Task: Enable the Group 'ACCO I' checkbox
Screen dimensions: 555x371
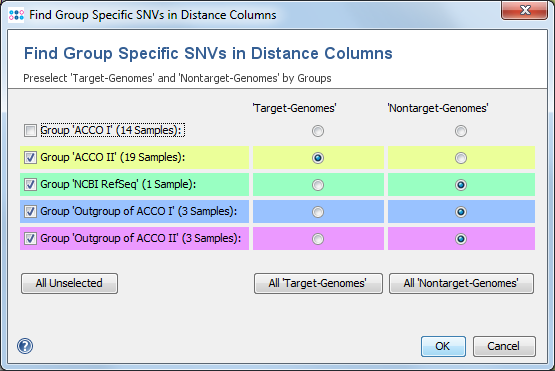Action: coord(30,130)
